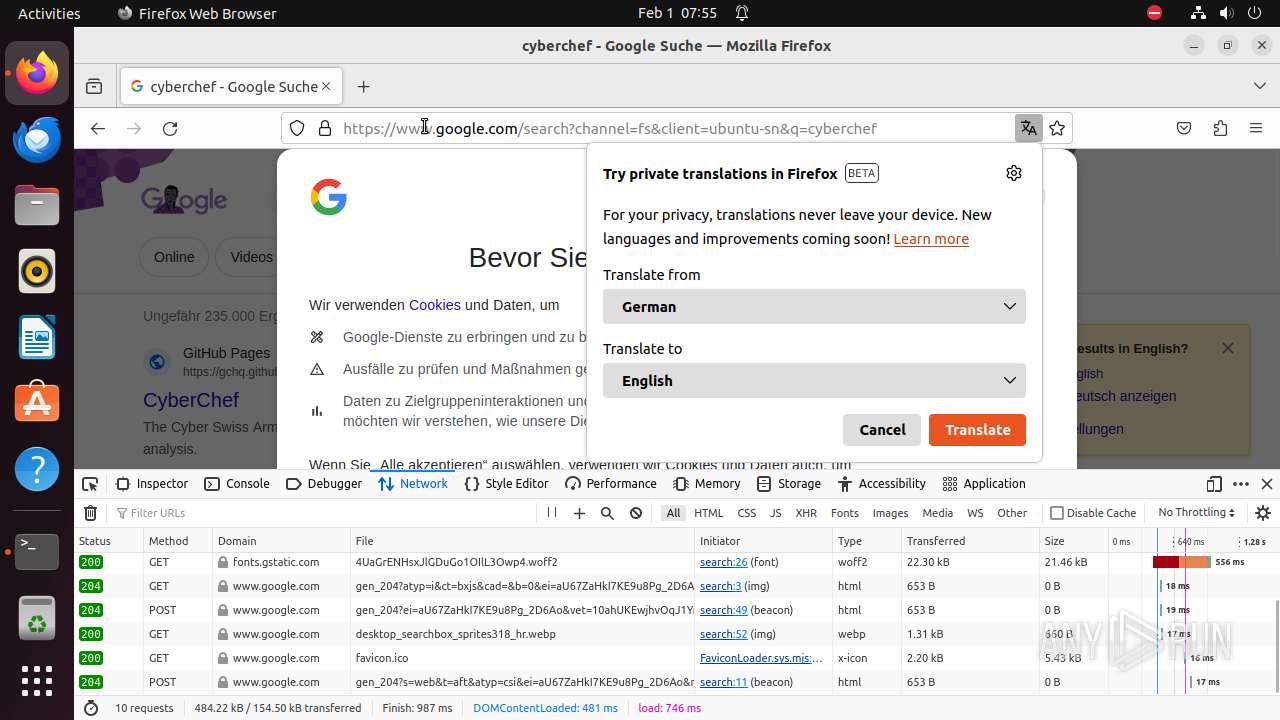Open translation settings gear icon
Screen dimensions: 1280x720
[x=1014, y=173]
